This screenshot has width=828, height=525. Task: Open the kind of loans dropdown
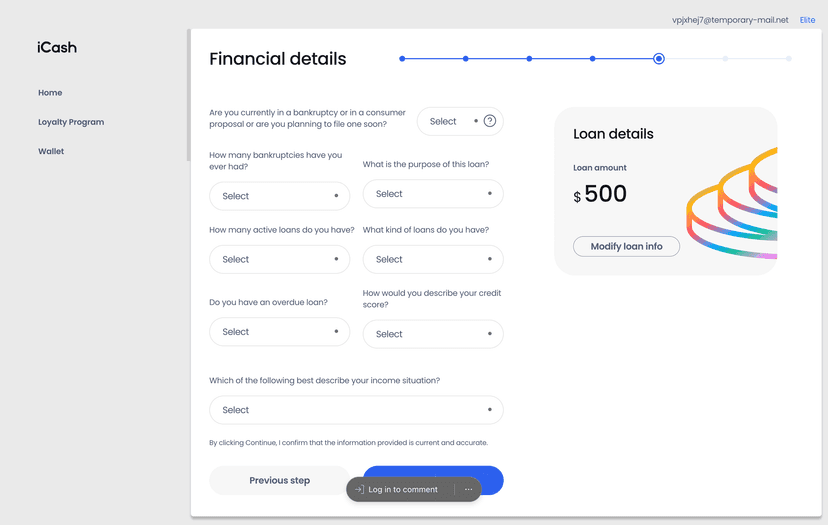[x=433, y=259]
